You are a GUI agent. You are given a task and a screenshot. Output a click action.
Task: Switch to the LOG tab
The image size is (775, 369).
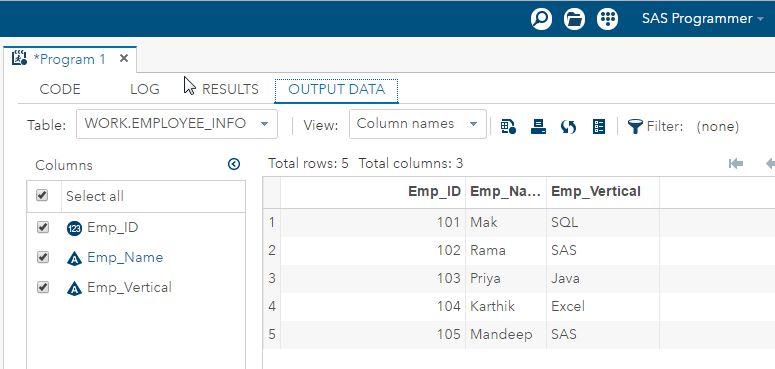pos(145,89)
